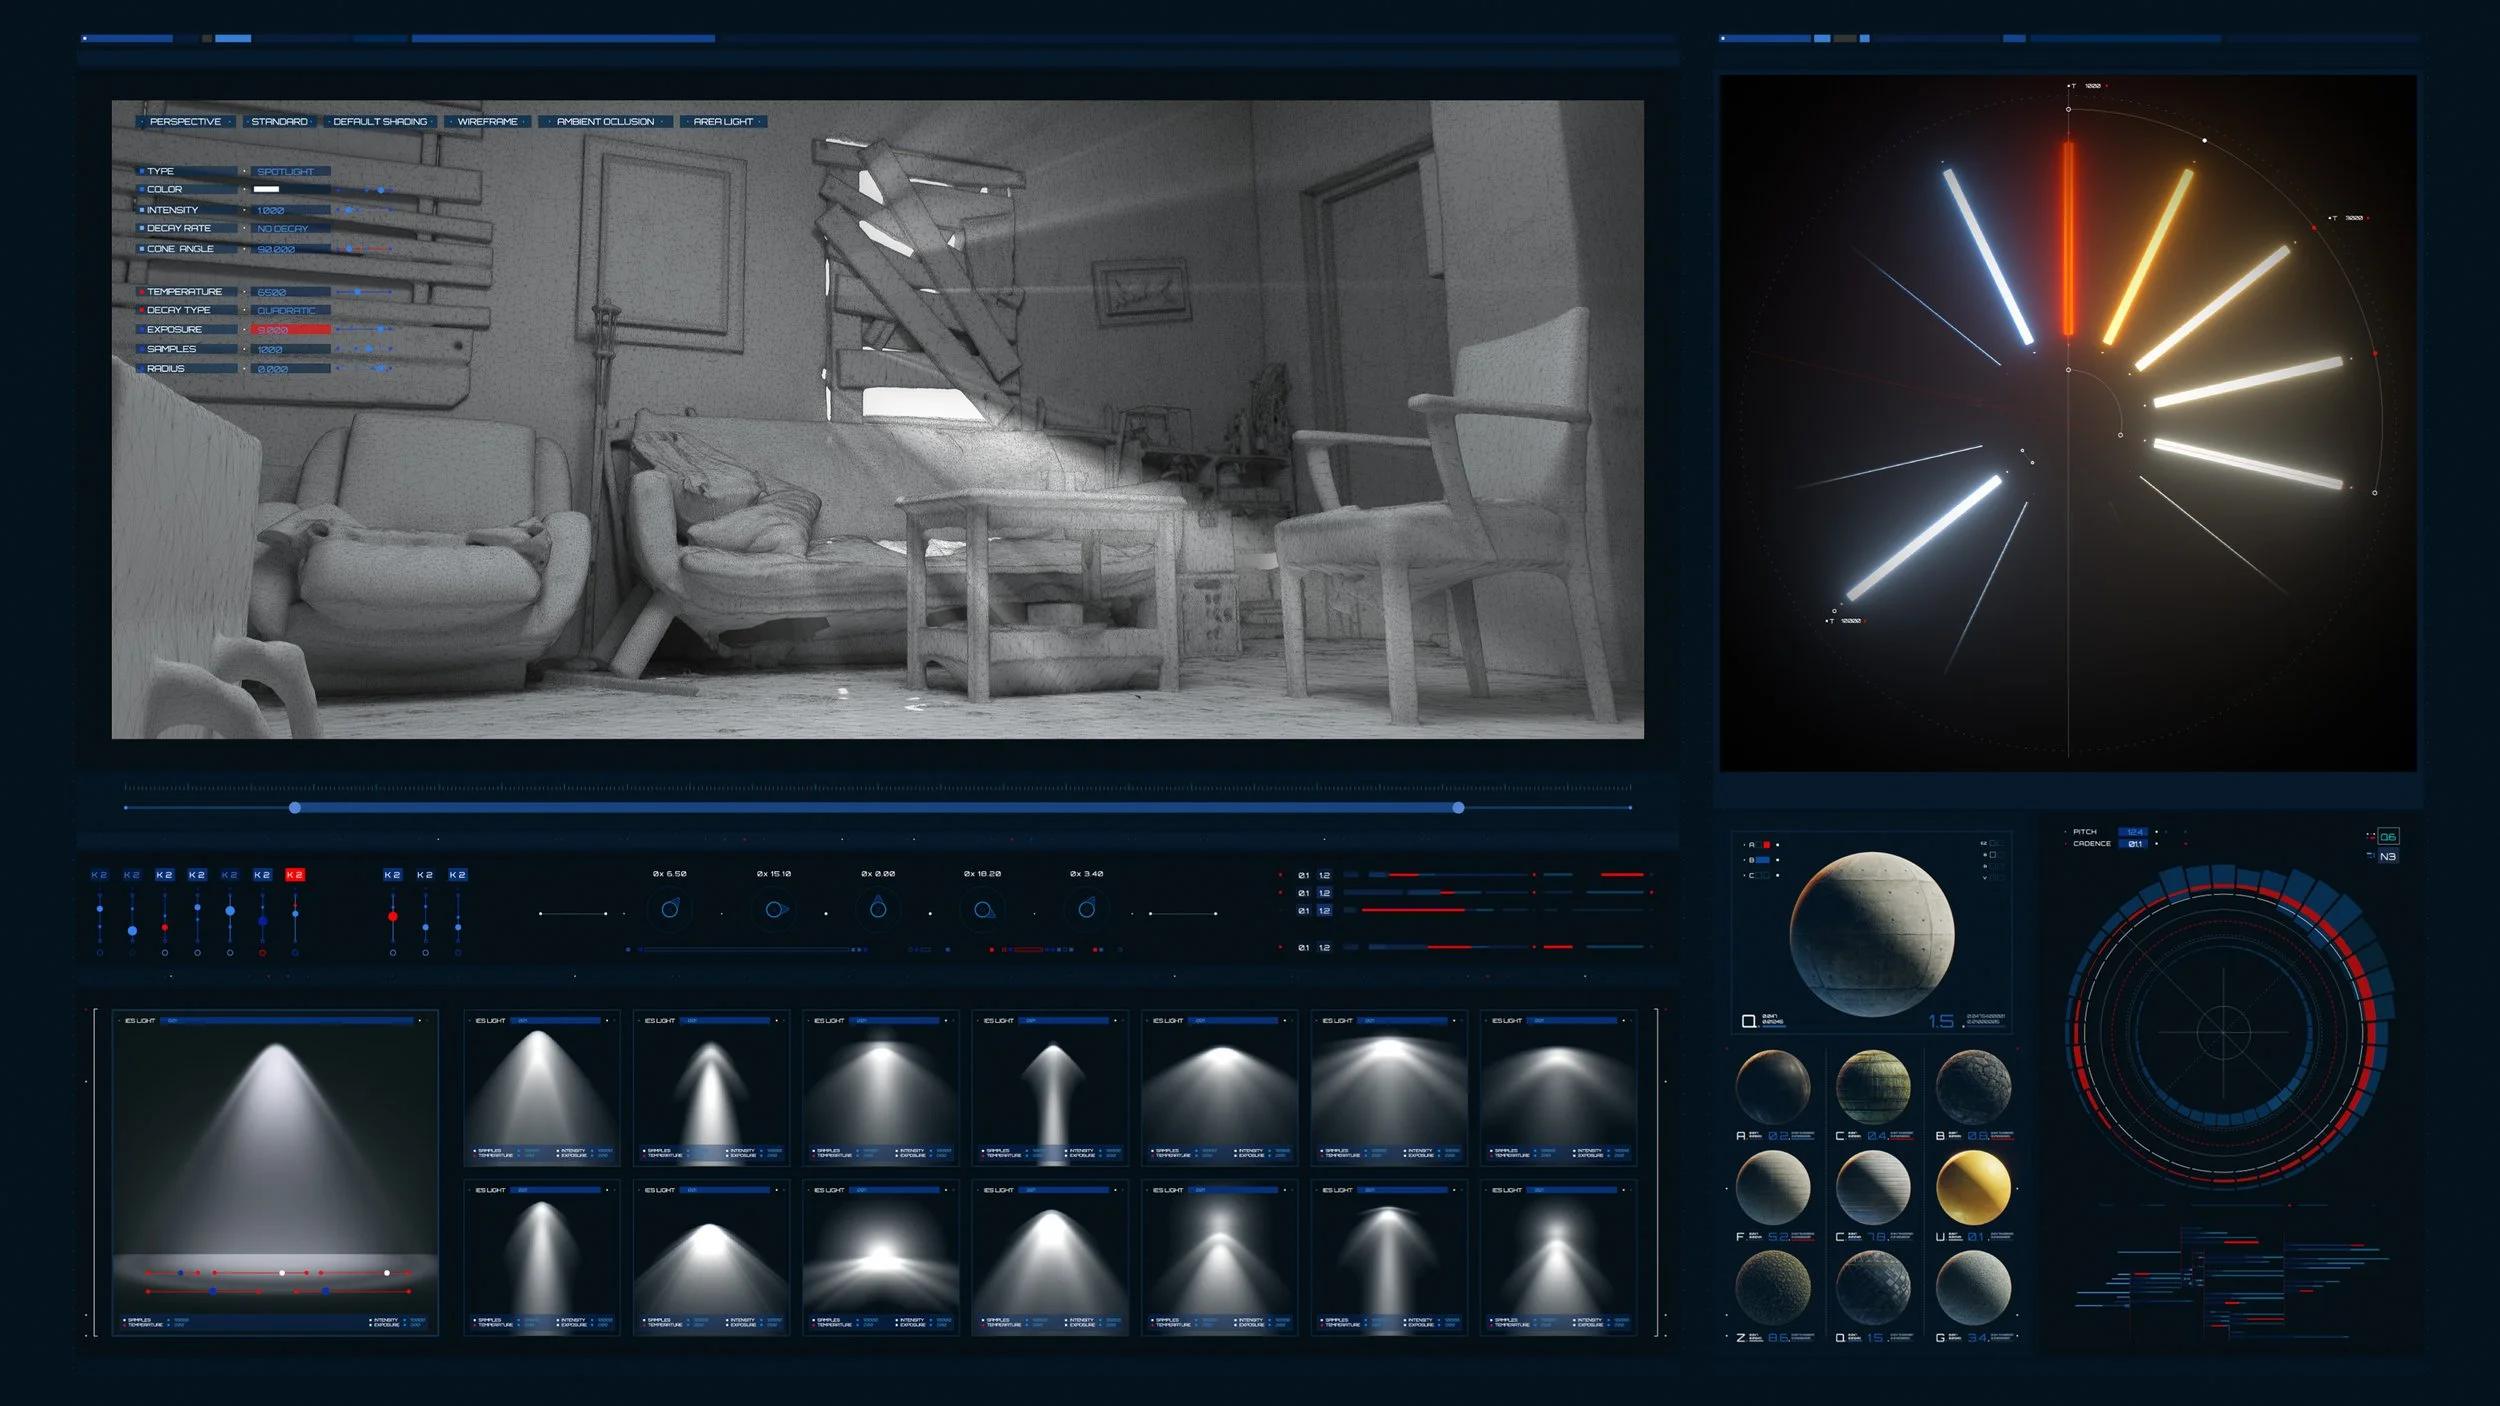This screenshot has width=2500, height=1406.
Task: Click the large concrete material preview sphere
Action: point(1871,934)
